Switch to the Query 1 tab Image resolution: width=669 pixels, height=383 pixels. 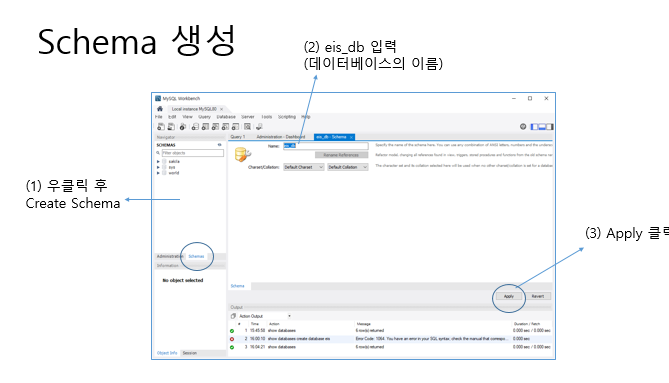pyautogui.click(x=238, y=137)
